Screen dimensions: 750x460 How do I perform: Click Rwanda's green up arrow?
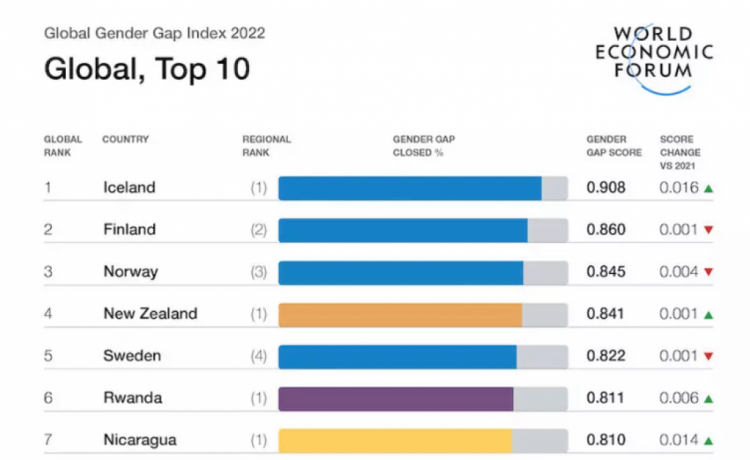coord(709,398)
